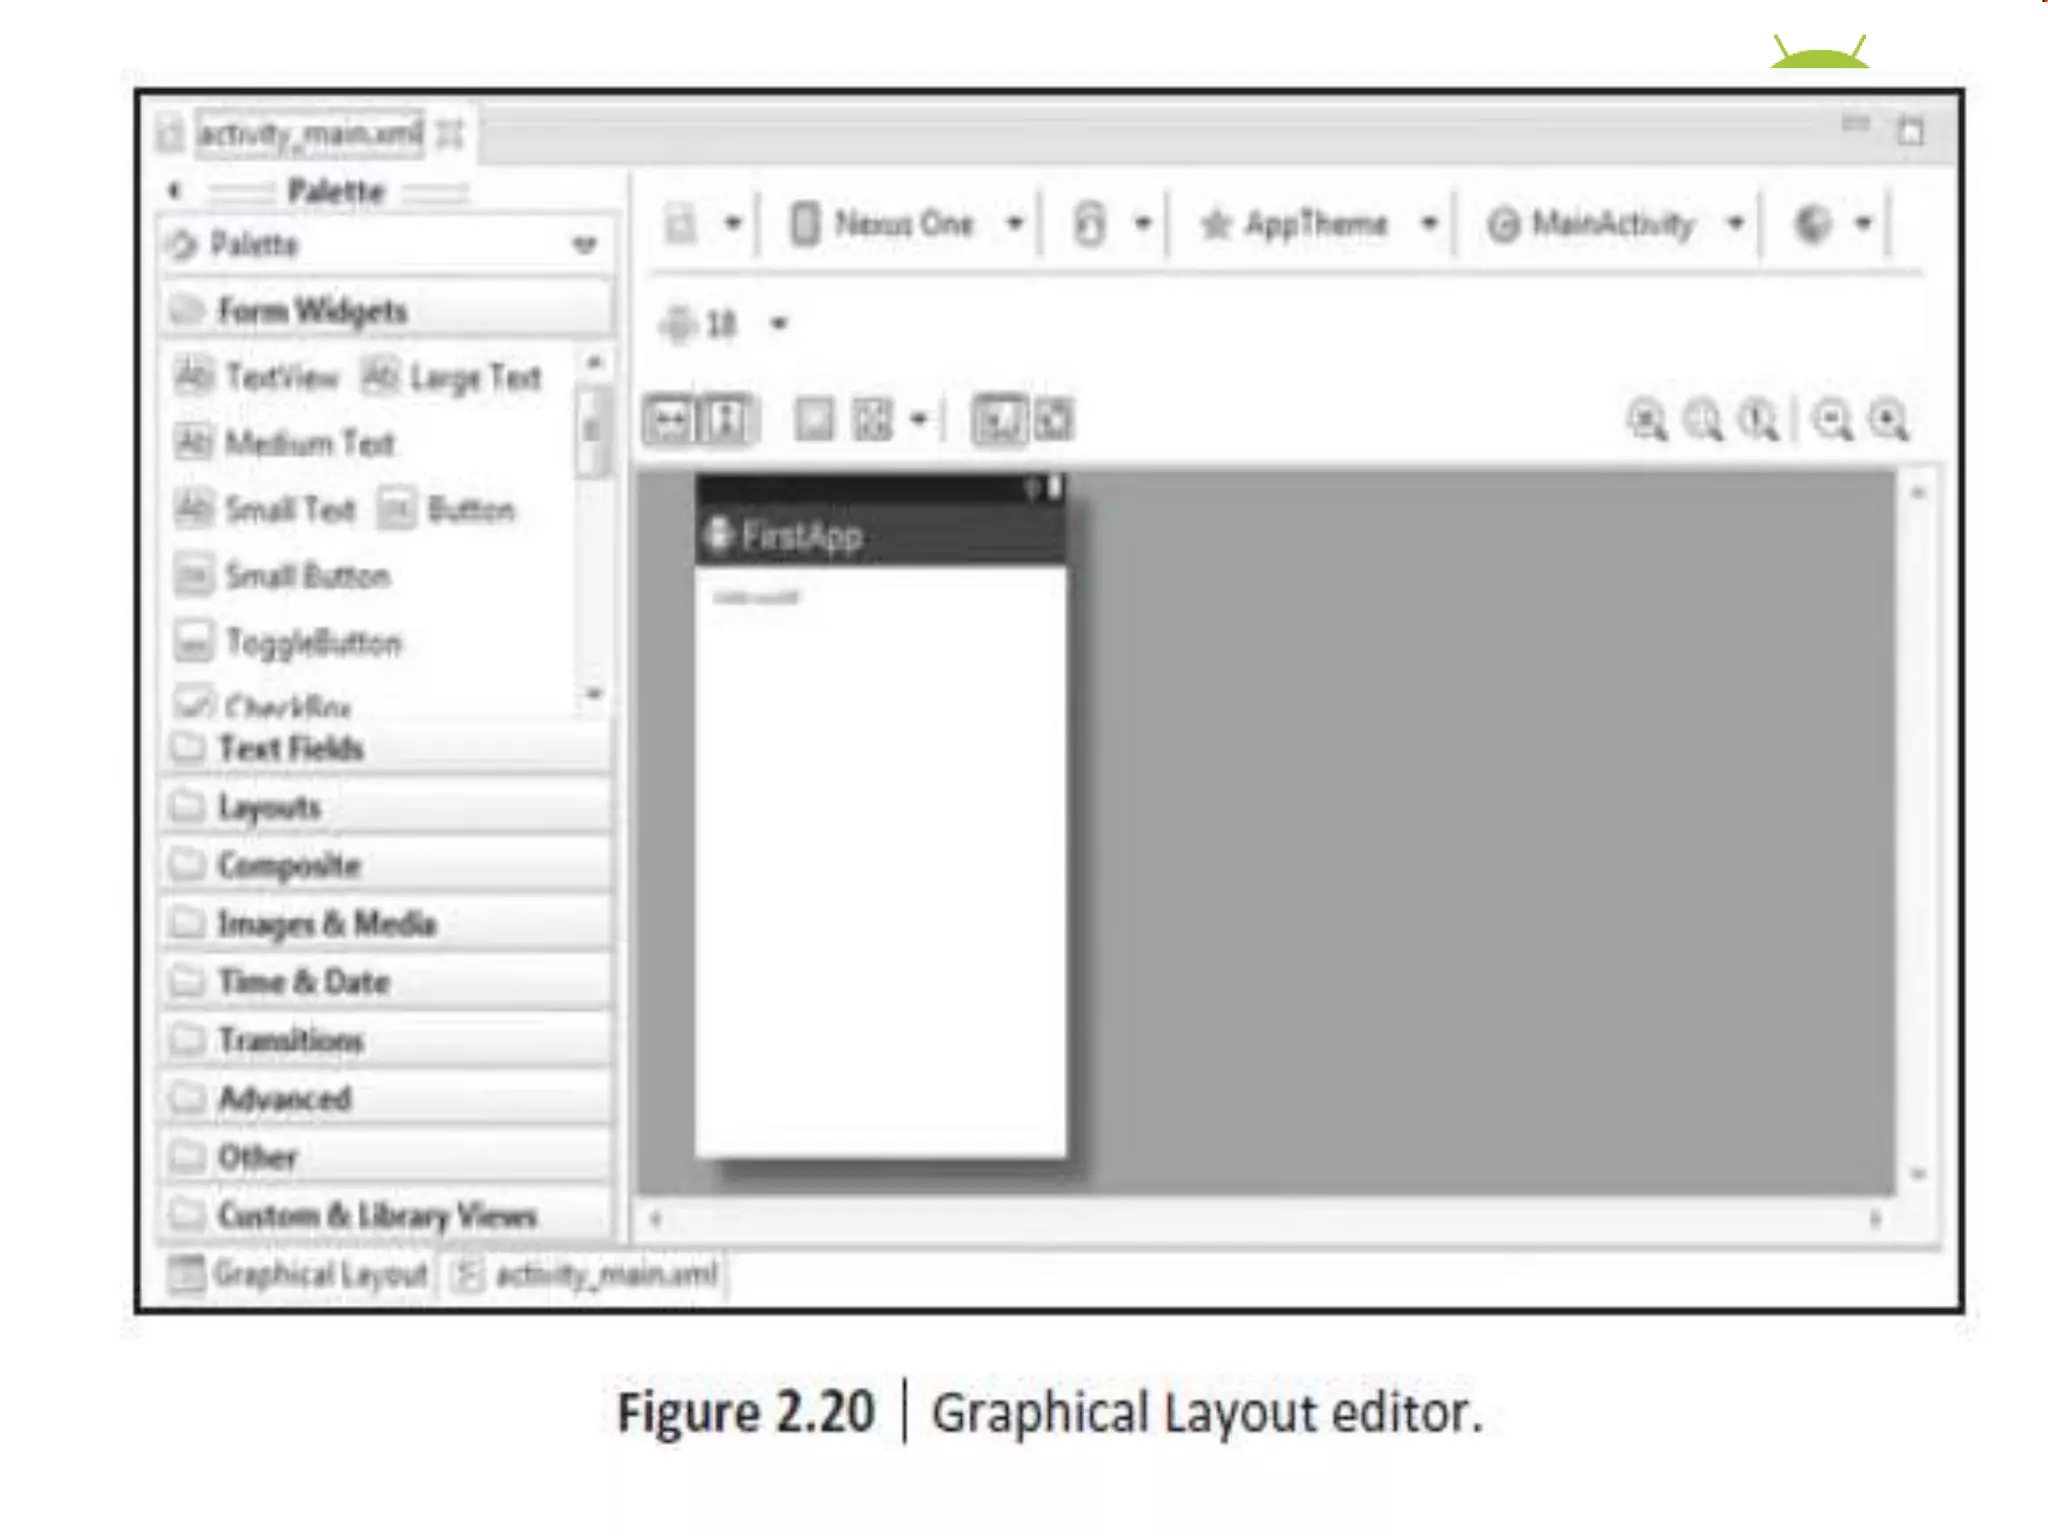The image size is (2048, 1536).
Task: Click the zoom out magnifier icon
Action: click(x=1832, y=420)
